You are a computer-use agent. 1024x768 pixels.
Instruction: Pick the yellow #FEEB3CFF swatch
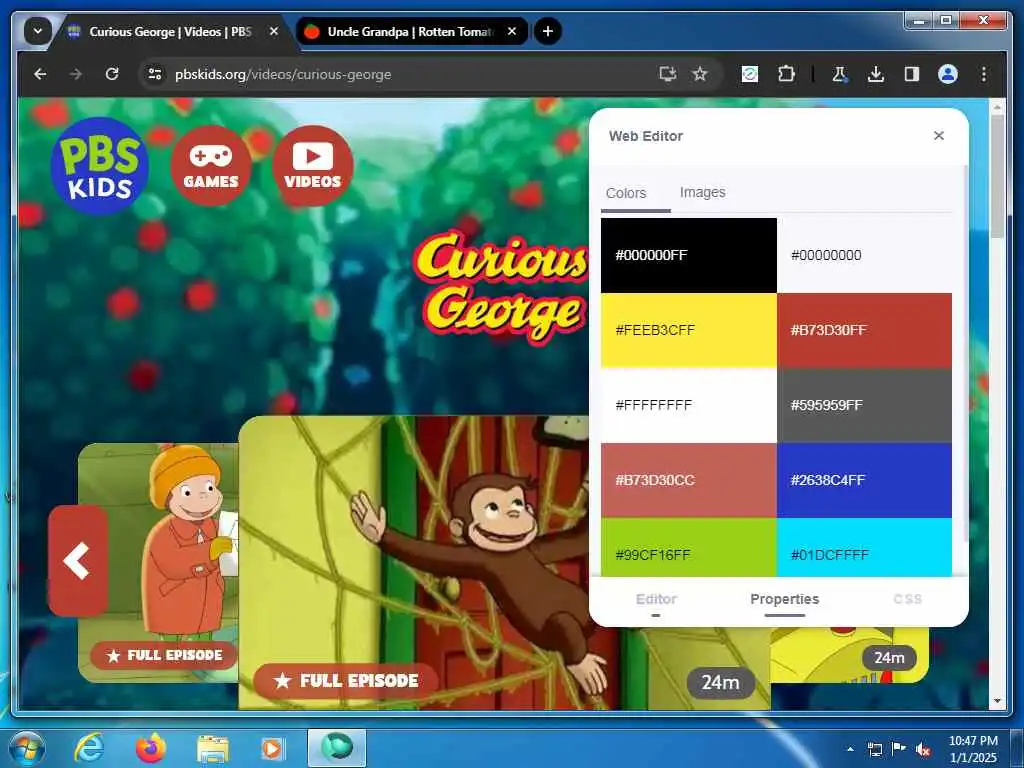coord(689,330)
